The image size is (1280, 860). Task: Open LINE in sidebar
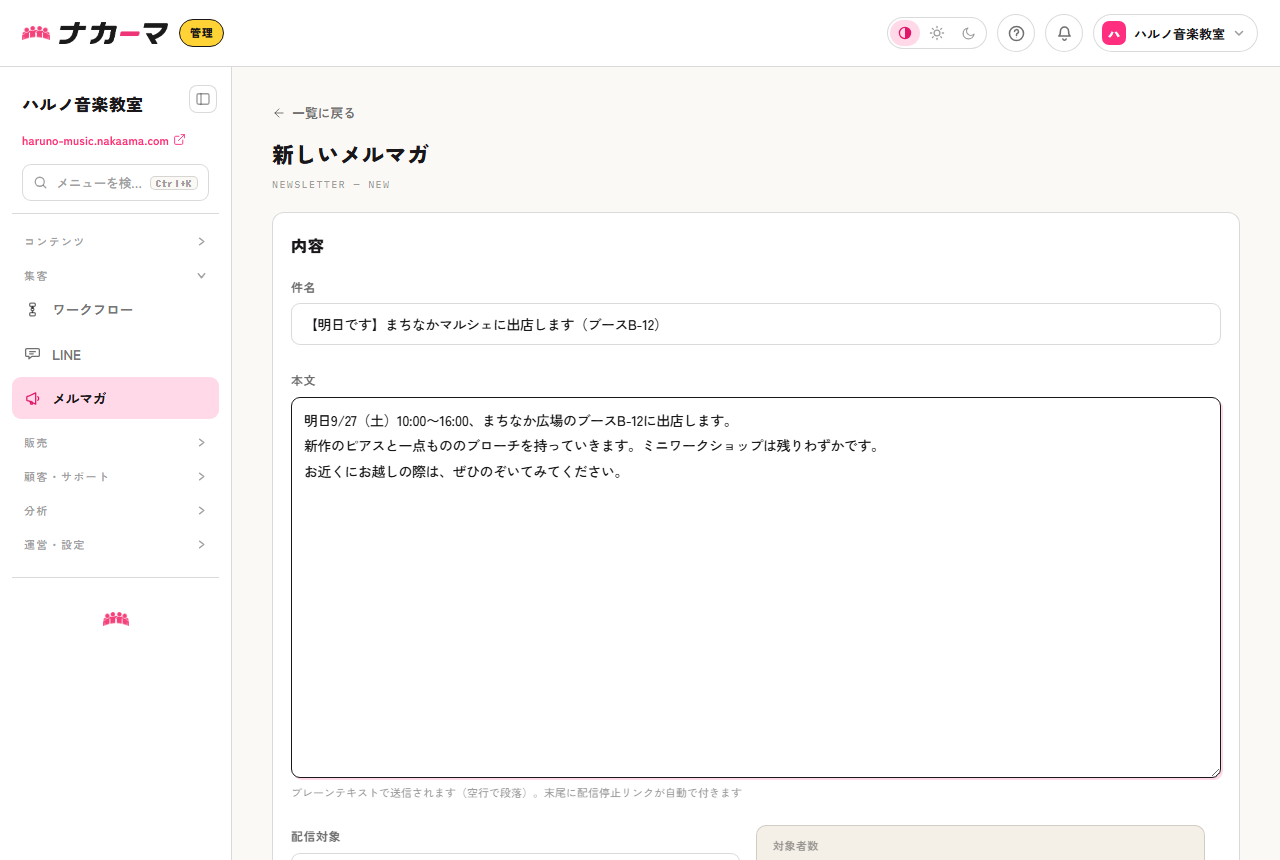click(115, 355)
